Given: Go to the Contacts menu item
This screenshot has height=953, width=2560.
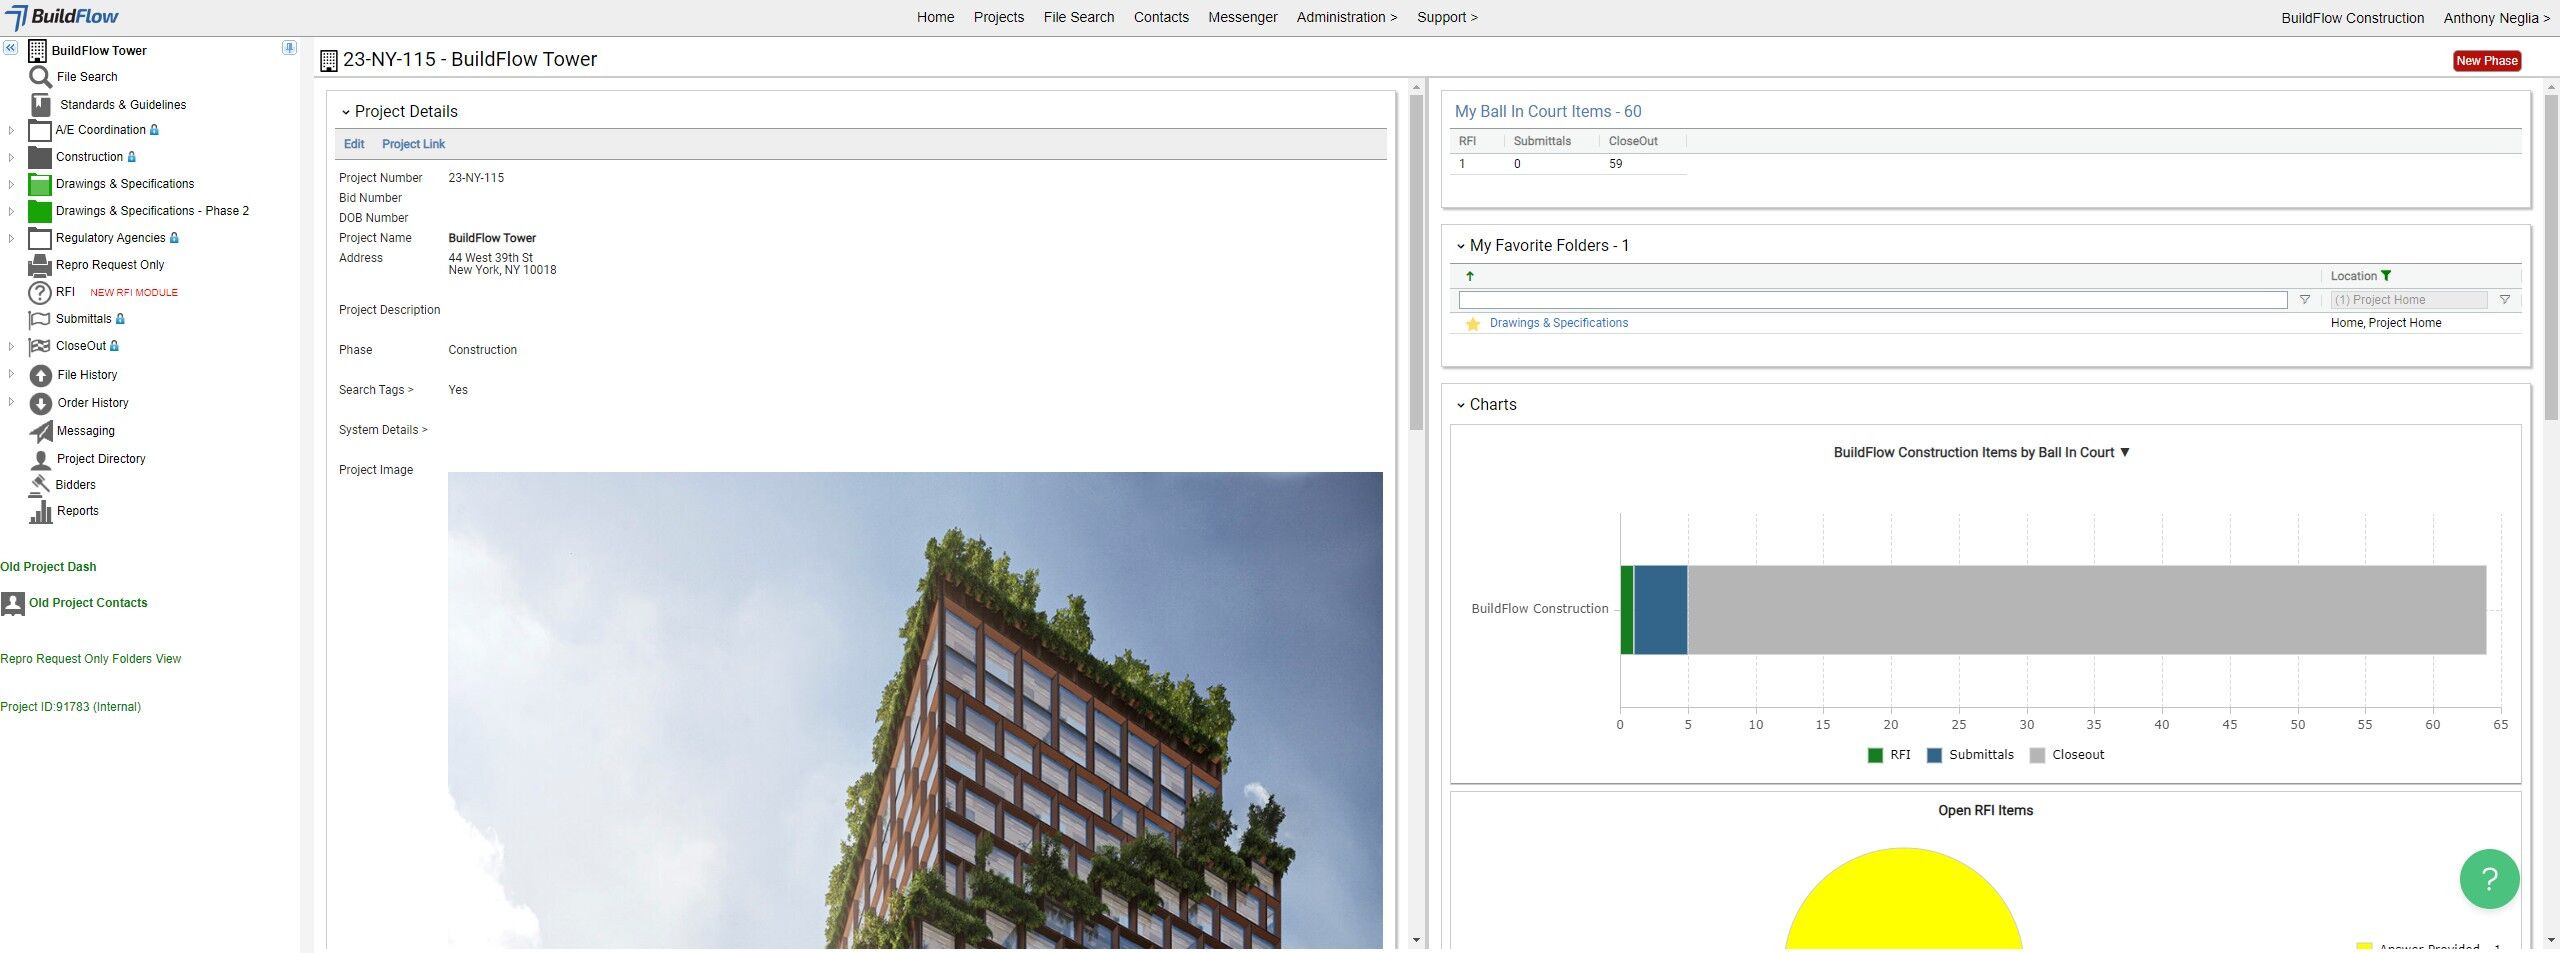Looking at the screenshot, I should coord(1161,17).
